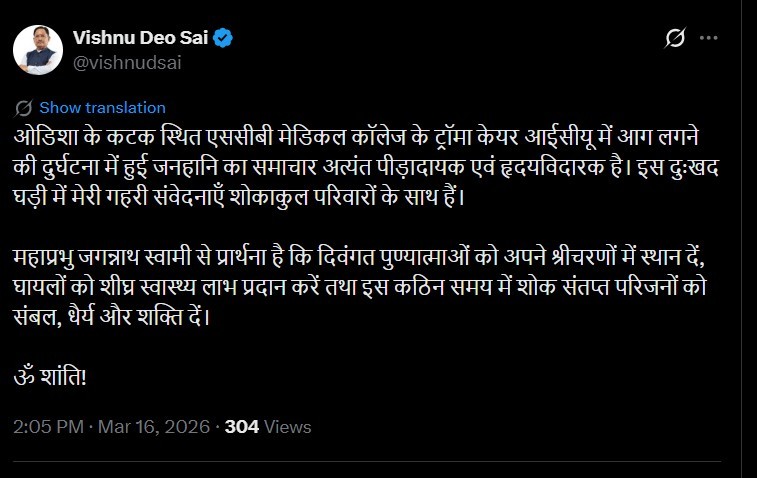The height and width of the screenshot is (478, 757).
Task: Open the three-dot More options menu
Action: (x=709, y=39)
